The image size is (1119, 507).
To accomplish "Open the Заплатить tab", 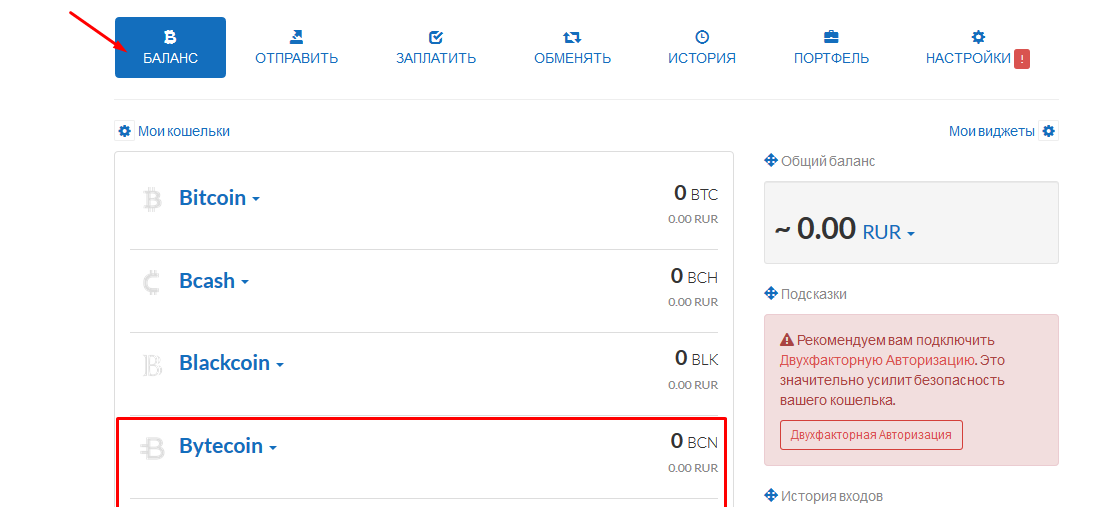I will coord(436,47).
